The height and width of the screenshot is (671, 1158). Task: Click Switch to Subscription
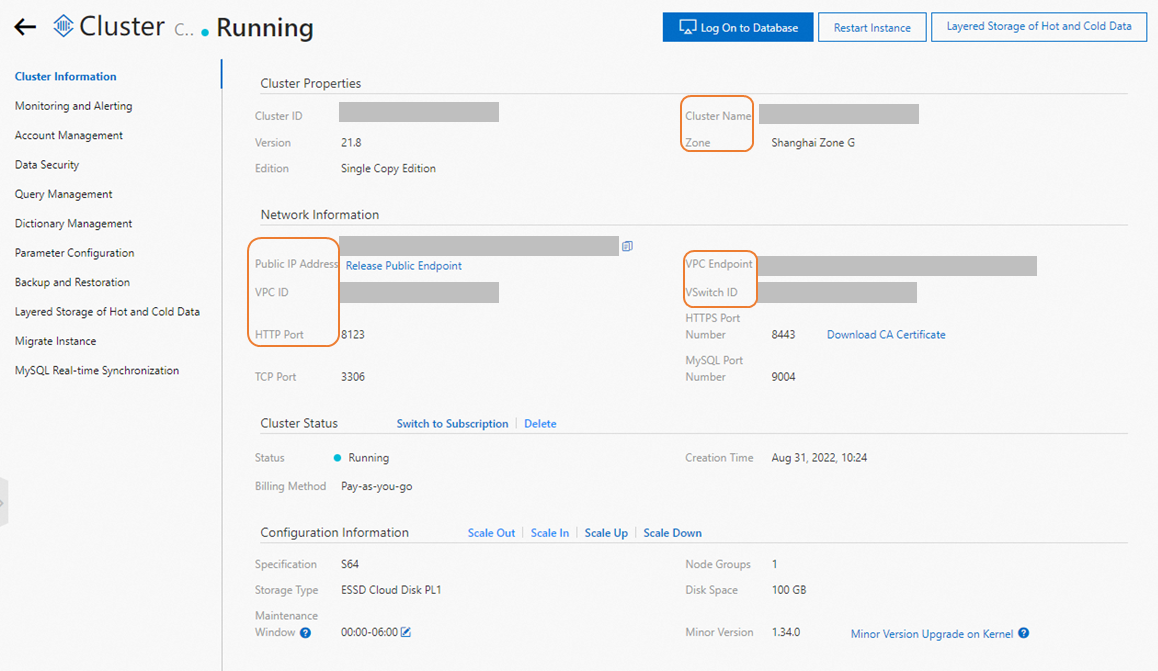pos(452,423)
